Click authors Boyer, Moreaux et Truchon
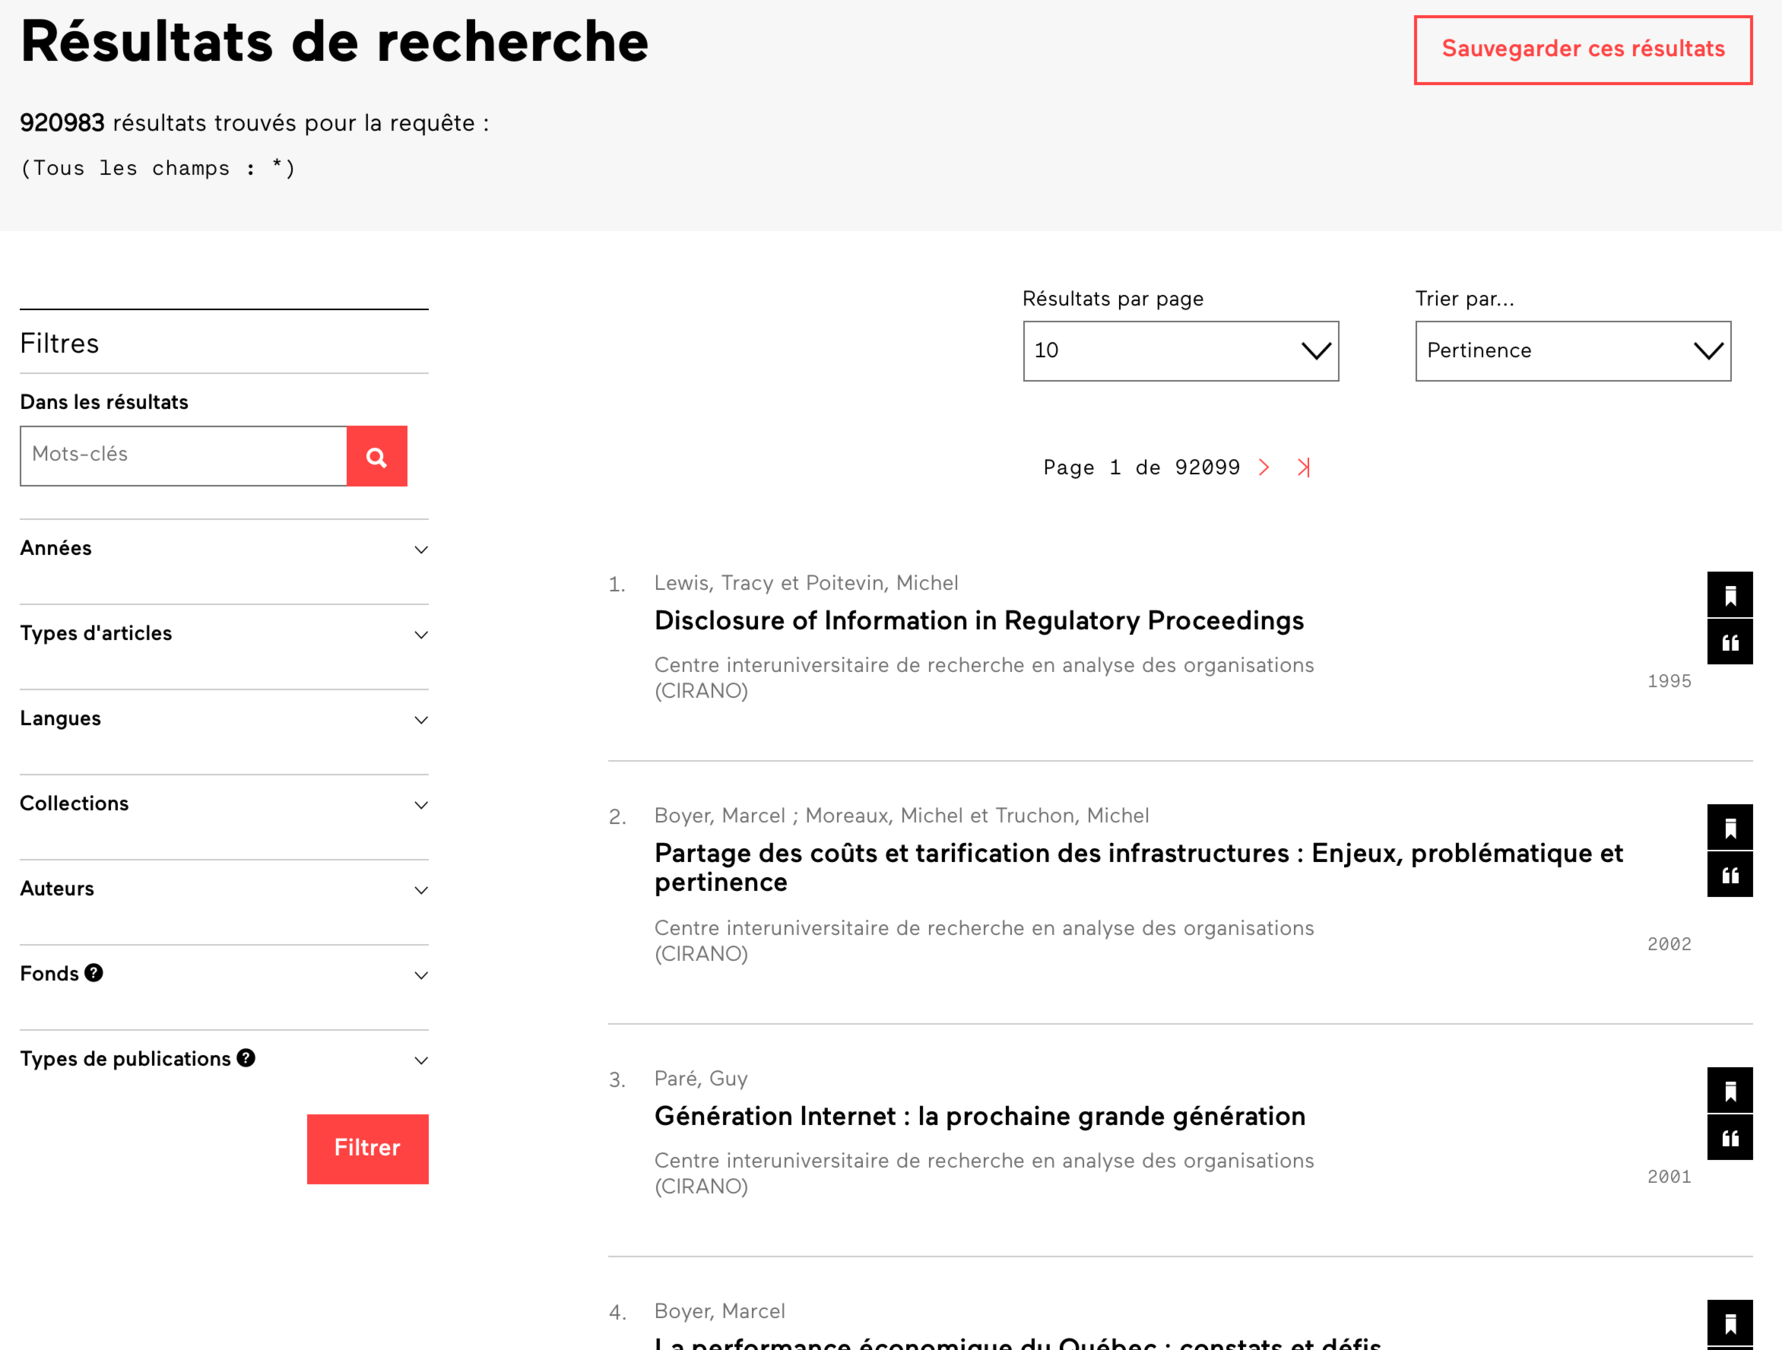The image size is (1782, 1350). [x=901, y=816]
